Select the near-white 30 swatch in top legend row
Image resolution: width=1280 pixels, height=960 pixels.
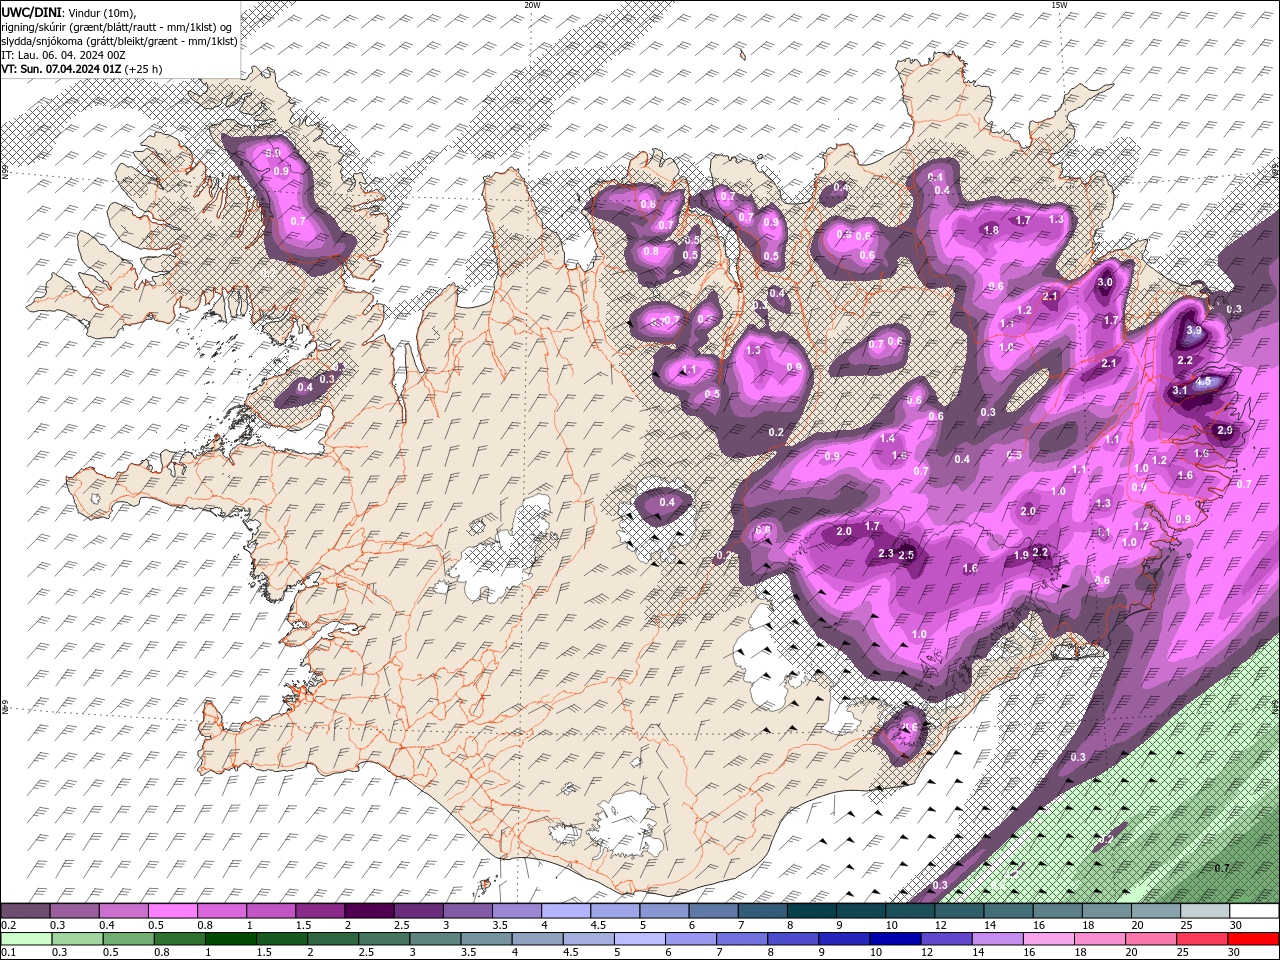[1254, 911]
